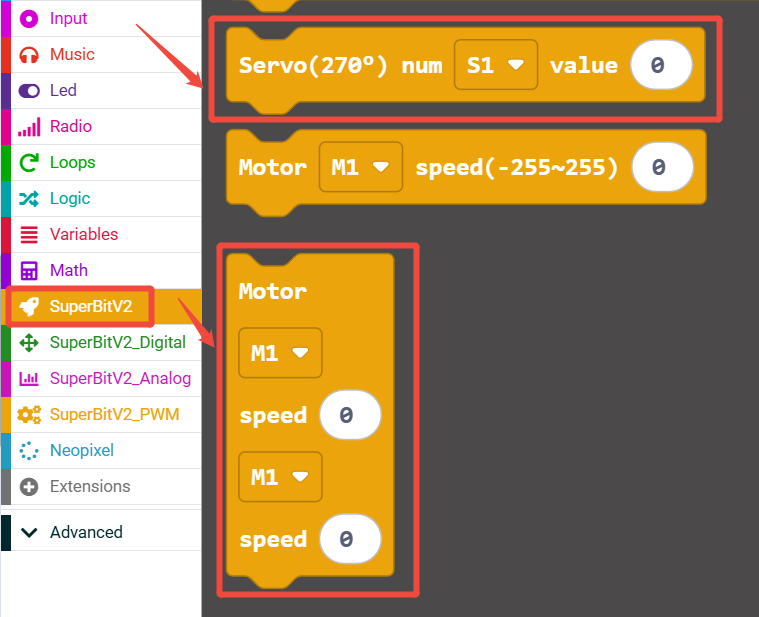
Task: Click the Extensions plus icon
Action: click(x=29, y=486)
